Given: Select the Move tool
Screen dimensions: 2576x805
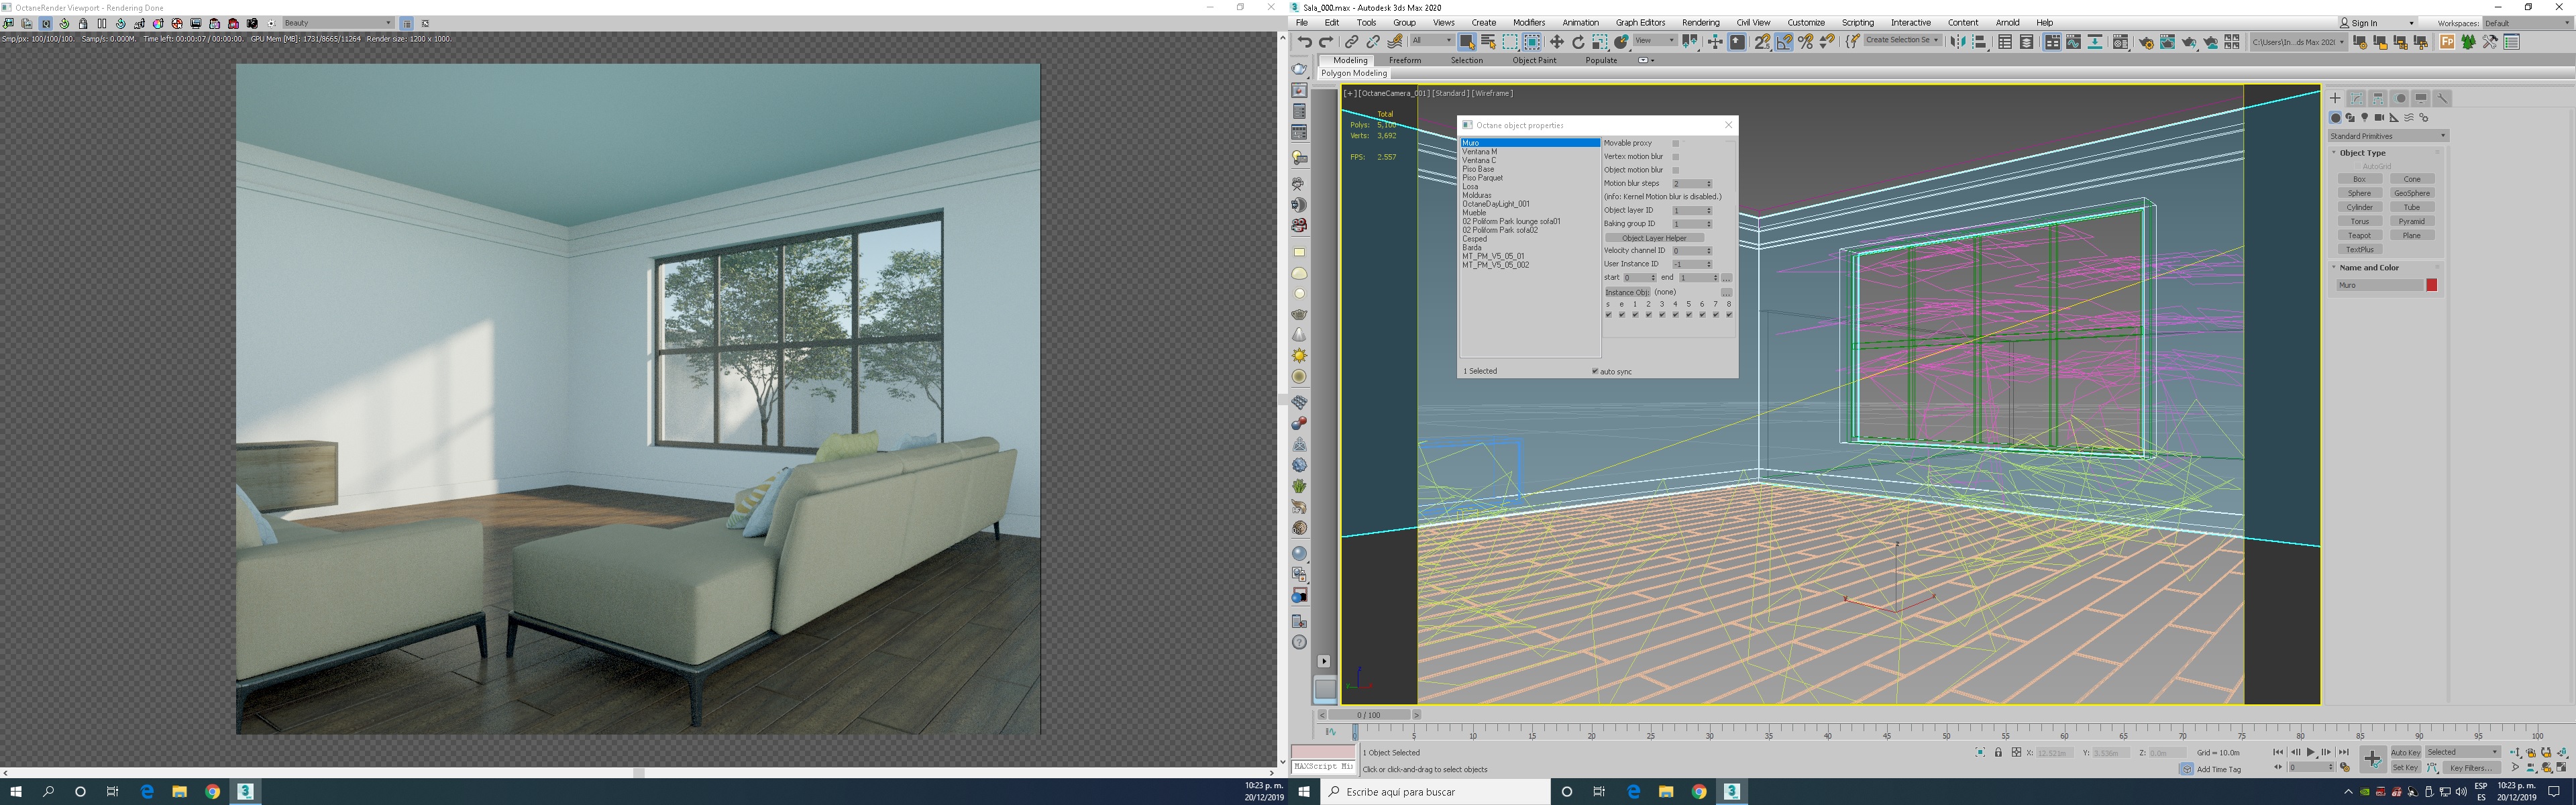Looking at the screenshot, I should click(x=1556, y=42).
